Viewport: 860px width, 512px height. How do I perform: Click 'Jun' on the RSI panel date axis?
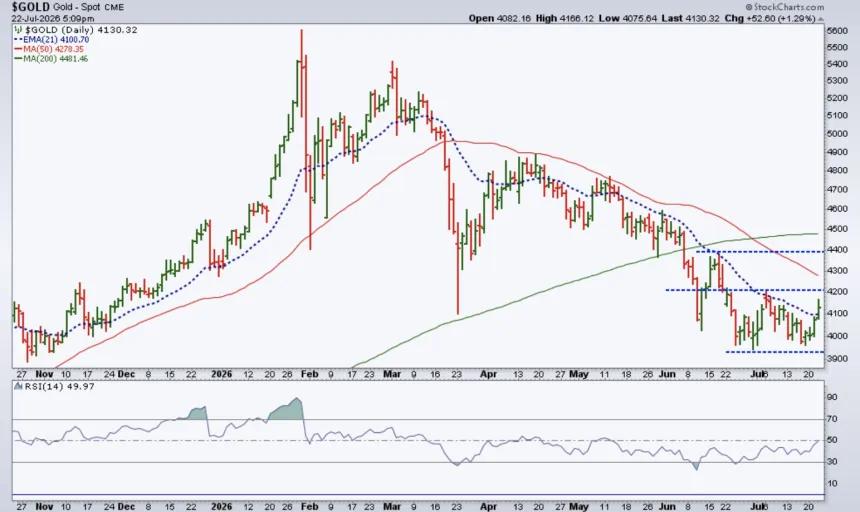click(x=667, y=507)
